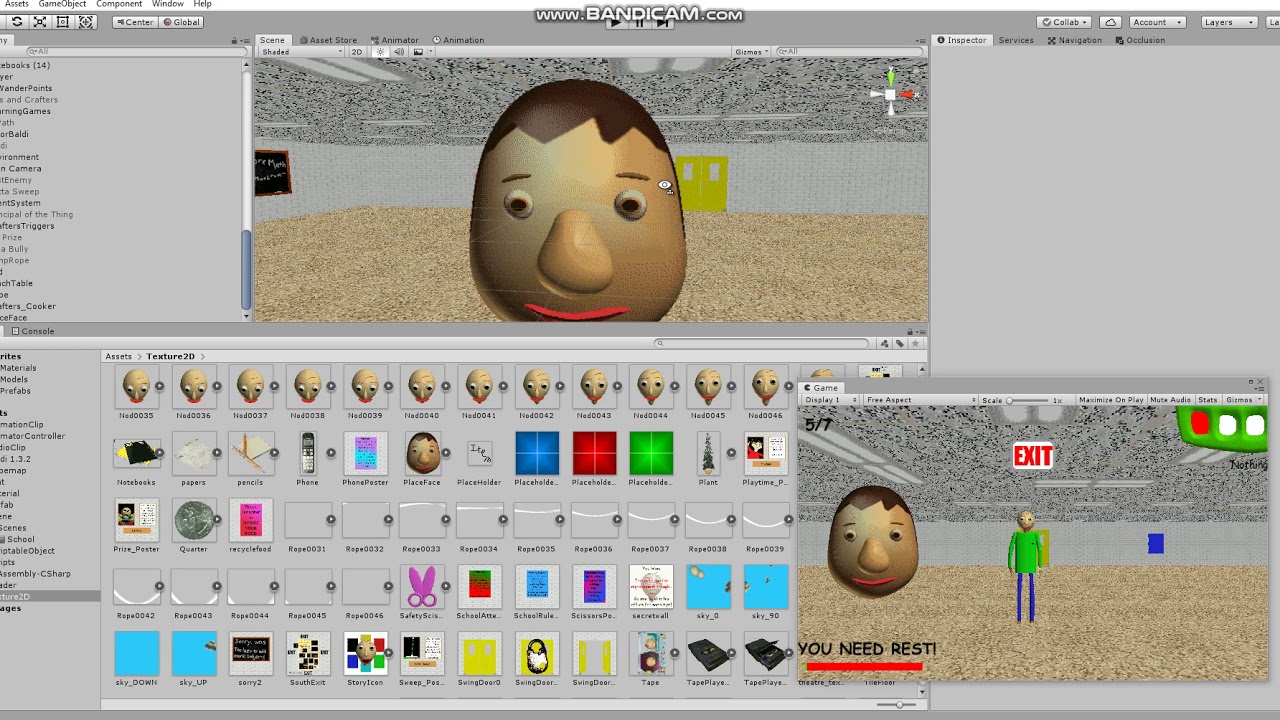Screen dimensions: 1280x720
Task: Click Scene view search field
Action: click(850, 52)
